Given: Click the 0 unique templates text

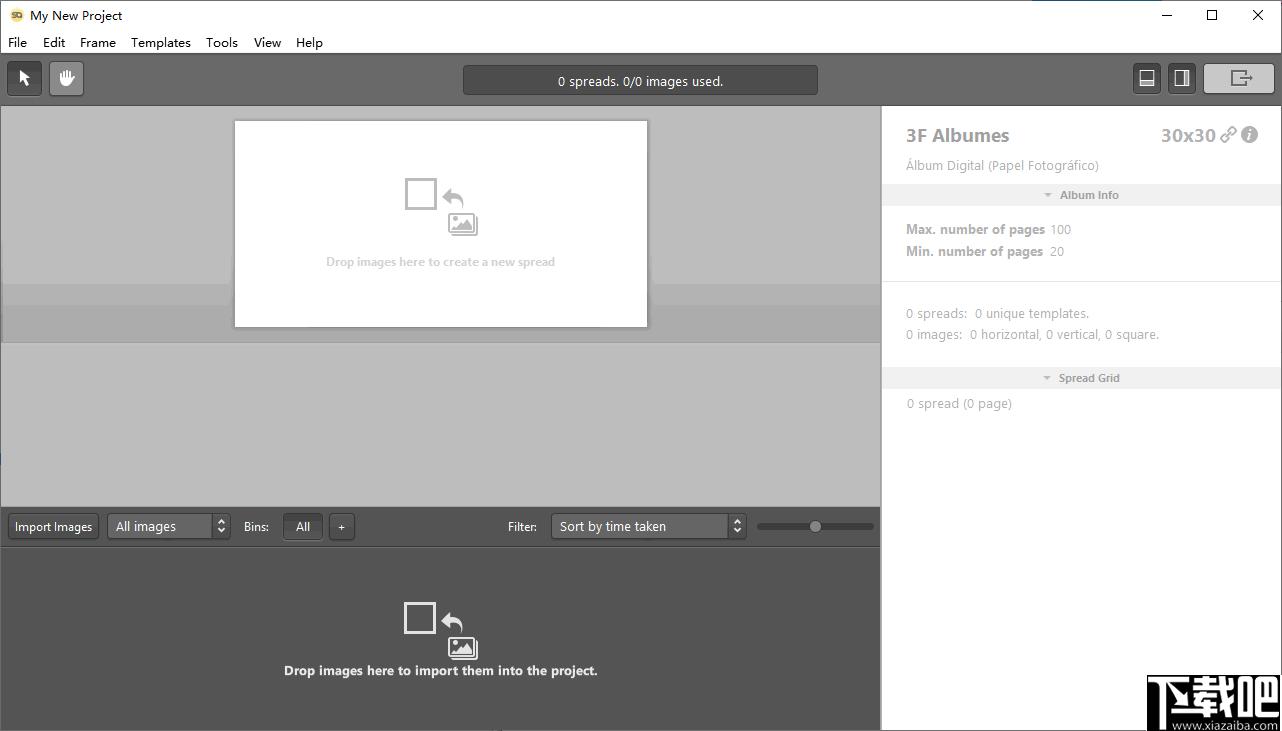Looking at the screenshot, I should click(x=1032, y=314).
